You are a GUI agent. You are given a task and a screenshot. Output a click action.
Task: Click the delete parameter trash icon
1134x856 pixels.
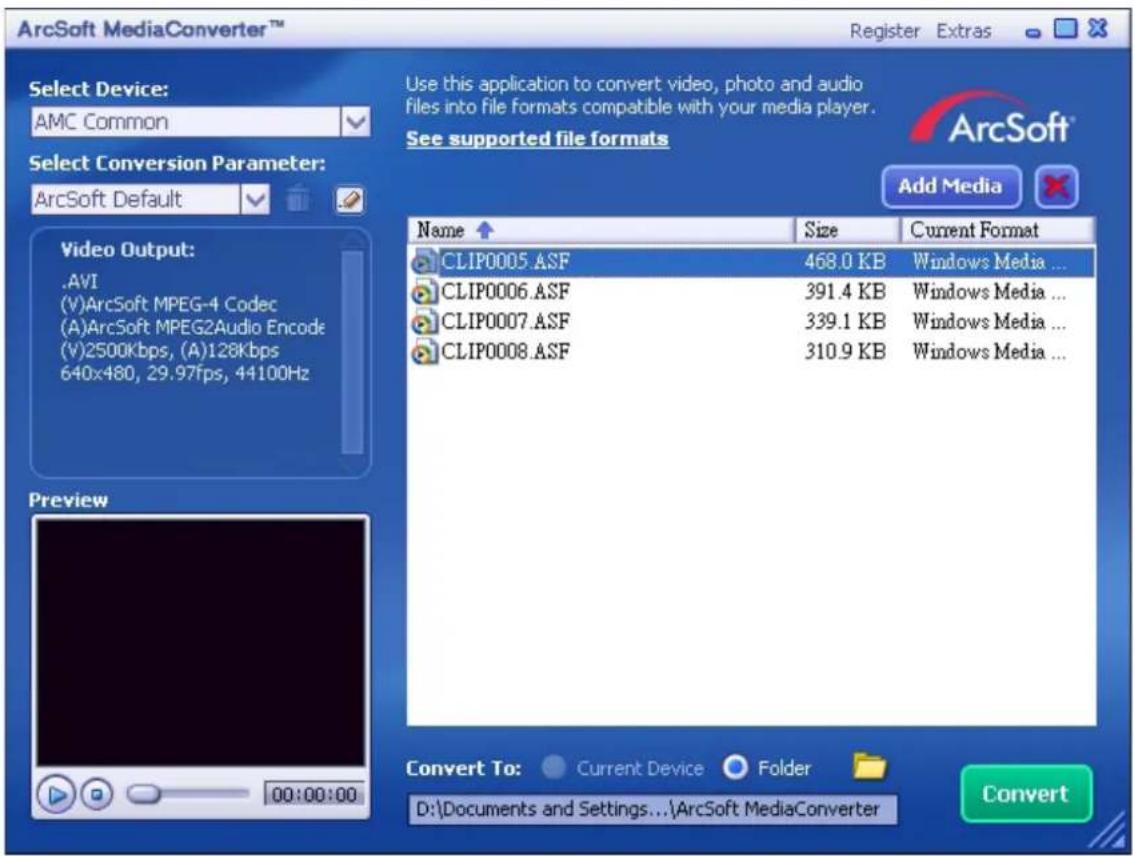point(297,198)
